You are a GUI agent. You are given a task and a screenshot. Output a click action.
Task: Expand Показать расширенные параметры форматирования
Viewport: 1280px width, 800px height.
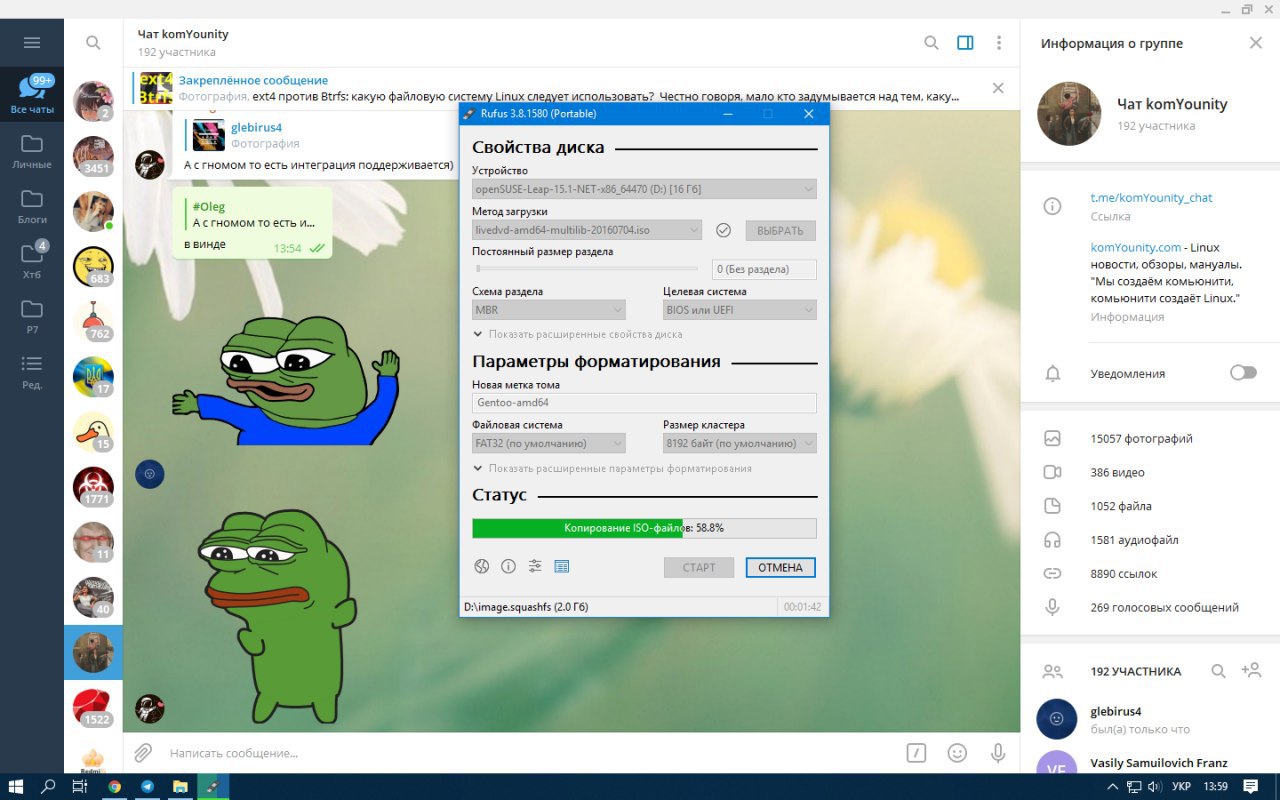point(613,468)
